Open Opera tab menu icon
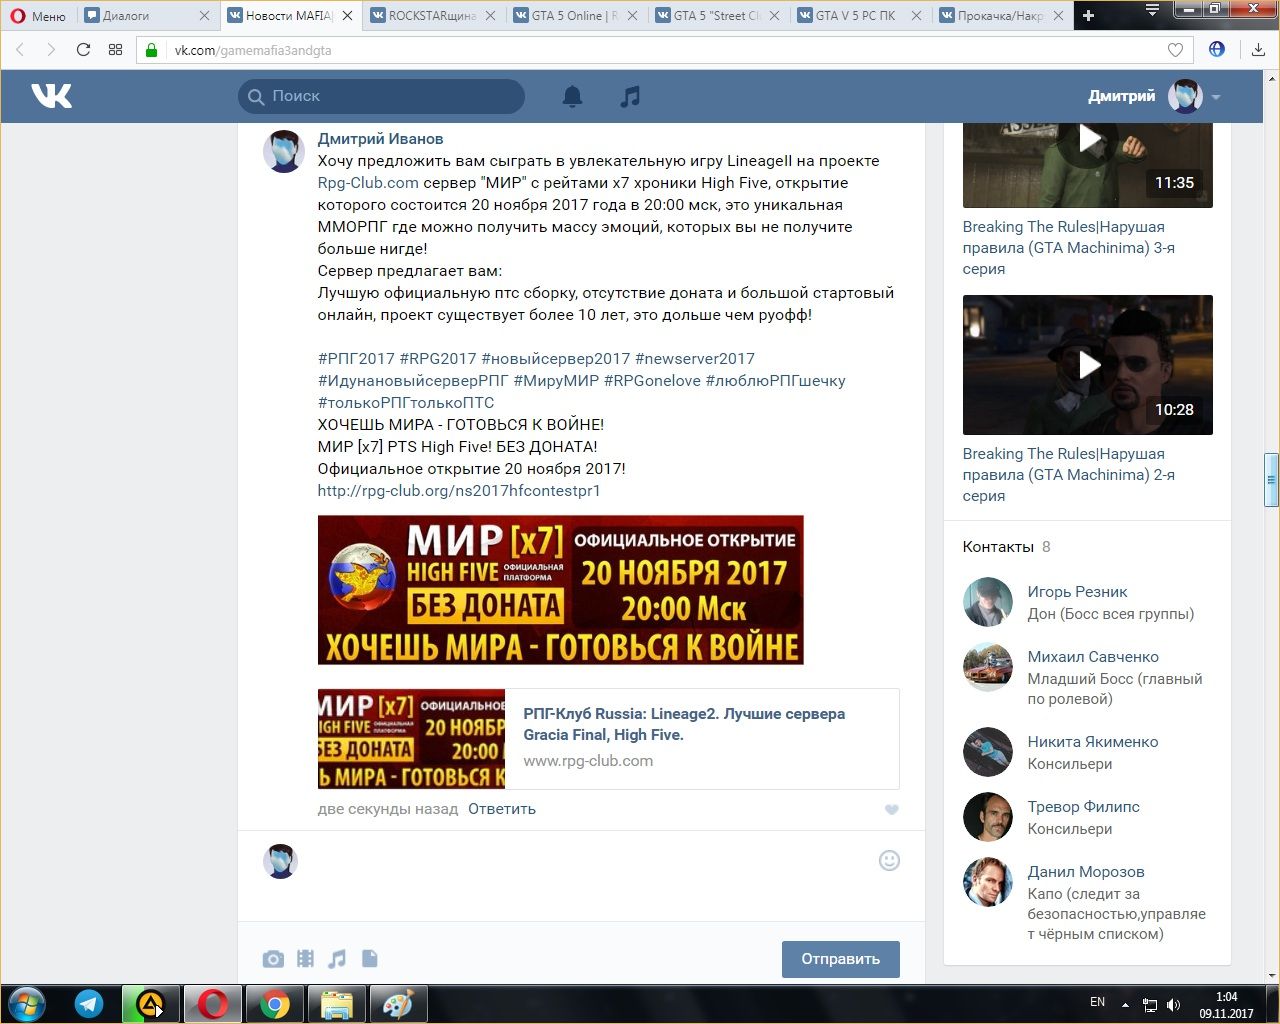 (x=1152, y=10)
